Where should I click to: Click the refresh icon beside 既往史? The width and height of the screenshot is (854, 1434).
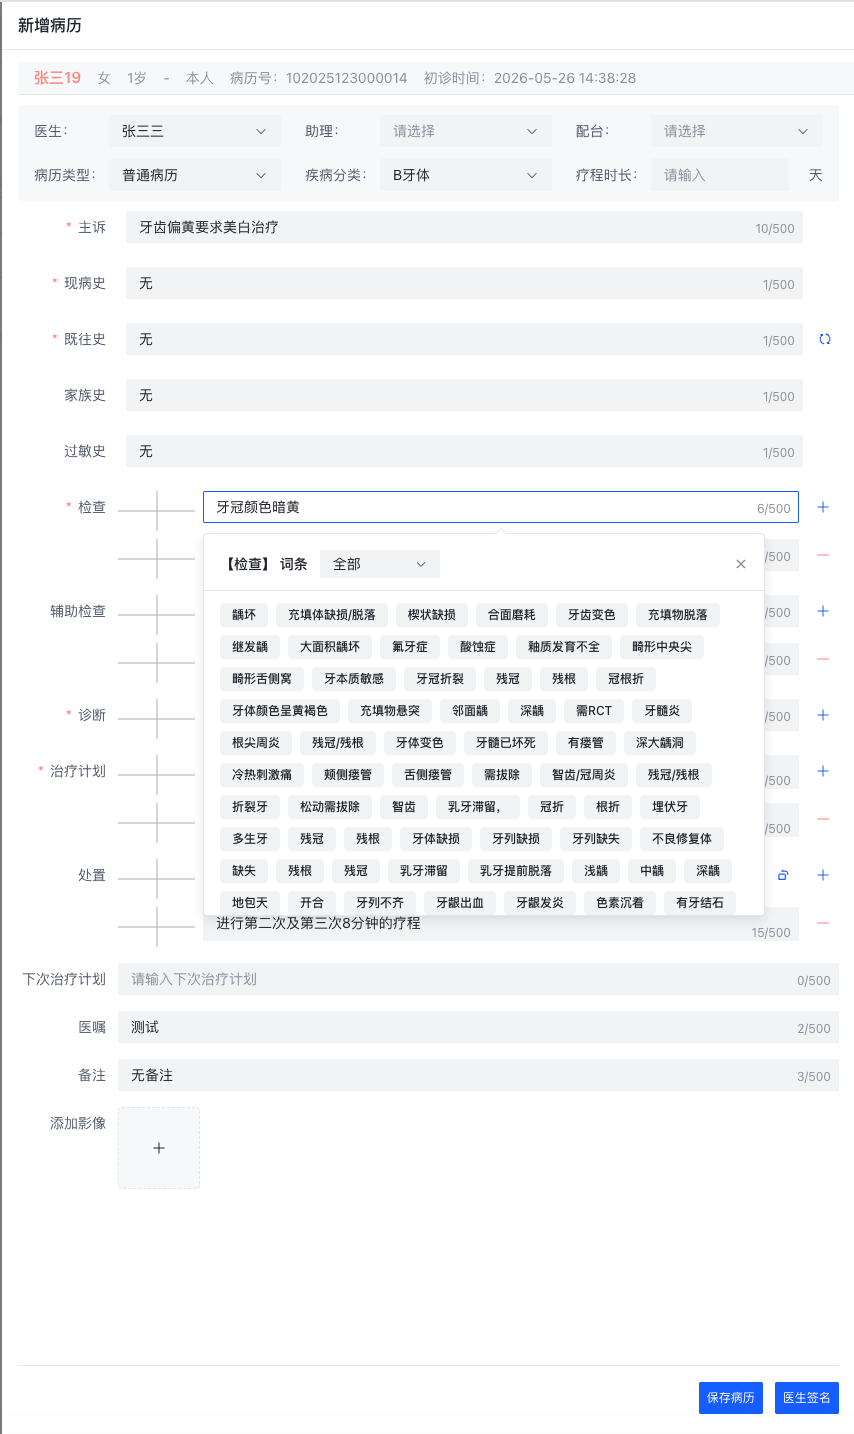[825, 339]
